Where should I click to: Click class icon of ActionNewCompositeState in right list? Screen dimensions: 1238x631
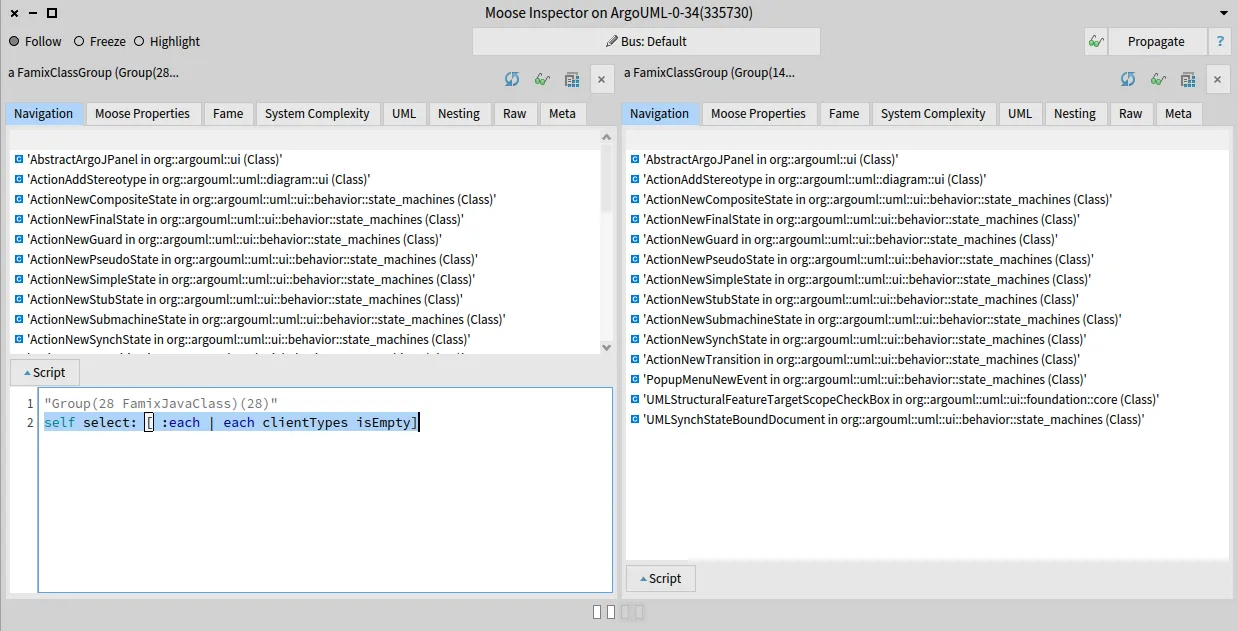(635, 199)
